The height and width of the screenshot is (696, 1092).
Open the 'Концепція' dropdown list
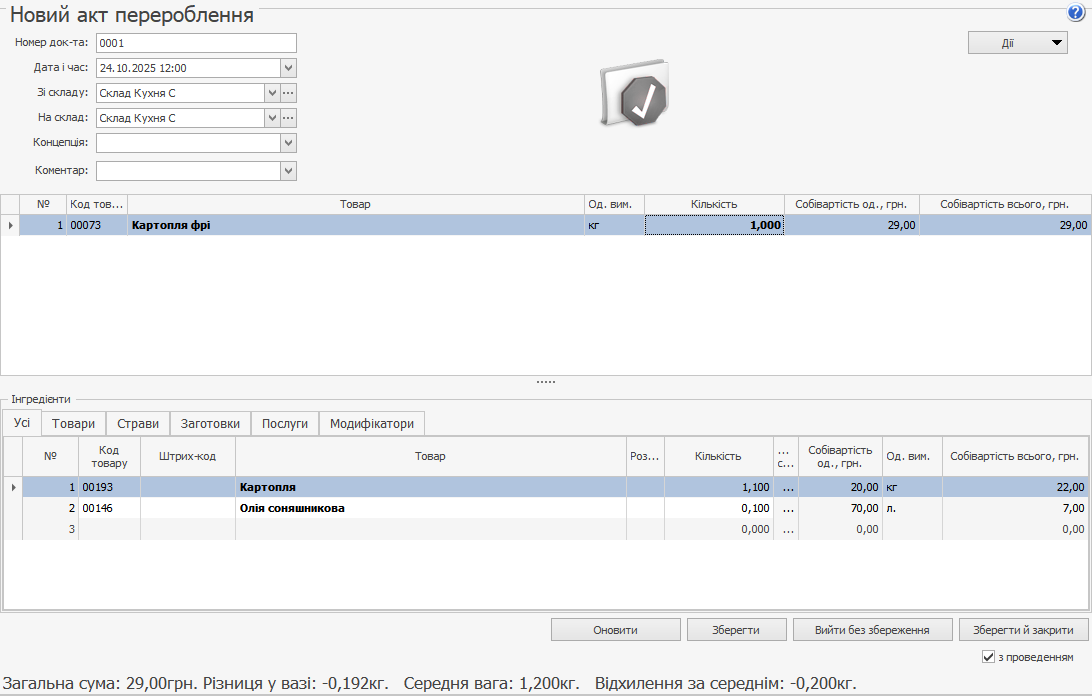pos(288,143)
